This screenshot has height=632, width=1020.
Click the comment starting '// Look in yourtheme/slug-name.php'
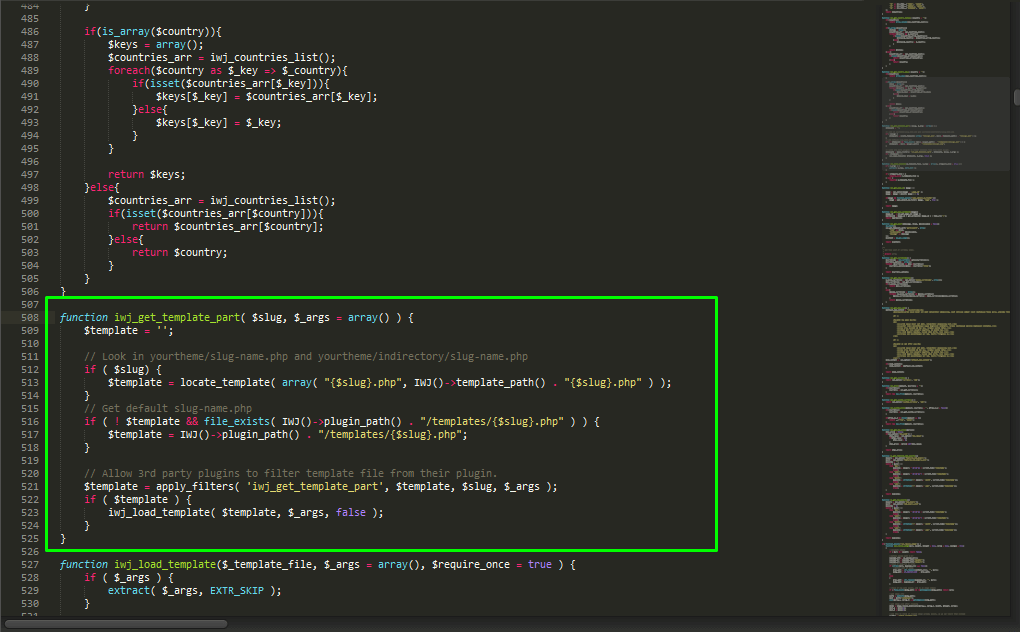[x=306, y=356]
